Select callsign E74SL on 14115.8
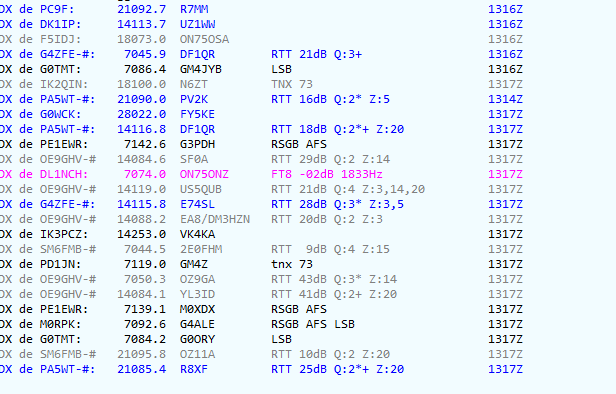 (x=197, y=204)
